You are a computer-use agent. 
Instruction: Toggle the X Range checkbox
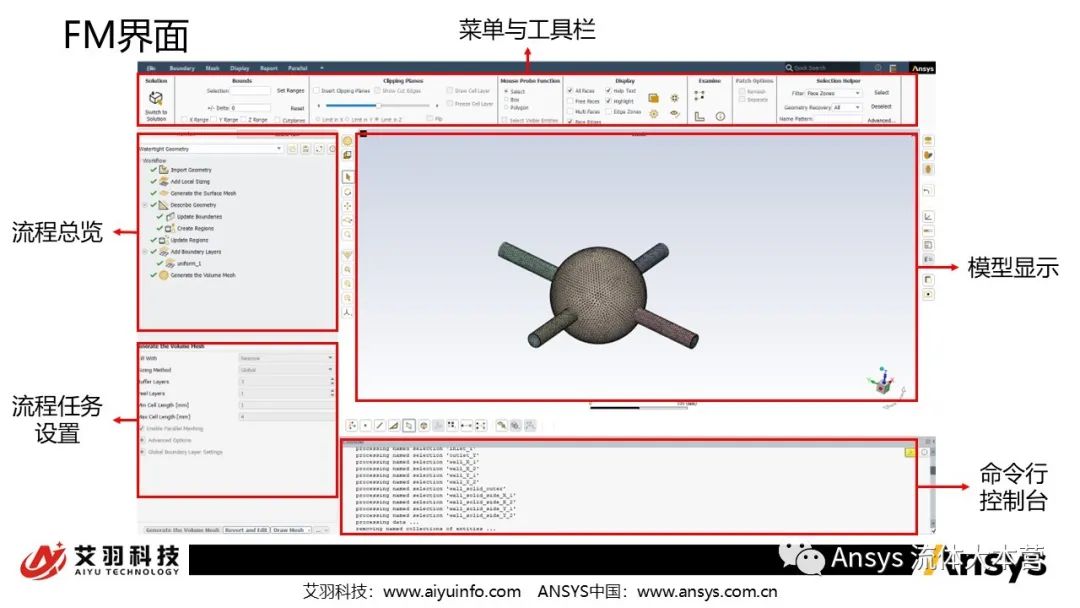coord(184,120)
